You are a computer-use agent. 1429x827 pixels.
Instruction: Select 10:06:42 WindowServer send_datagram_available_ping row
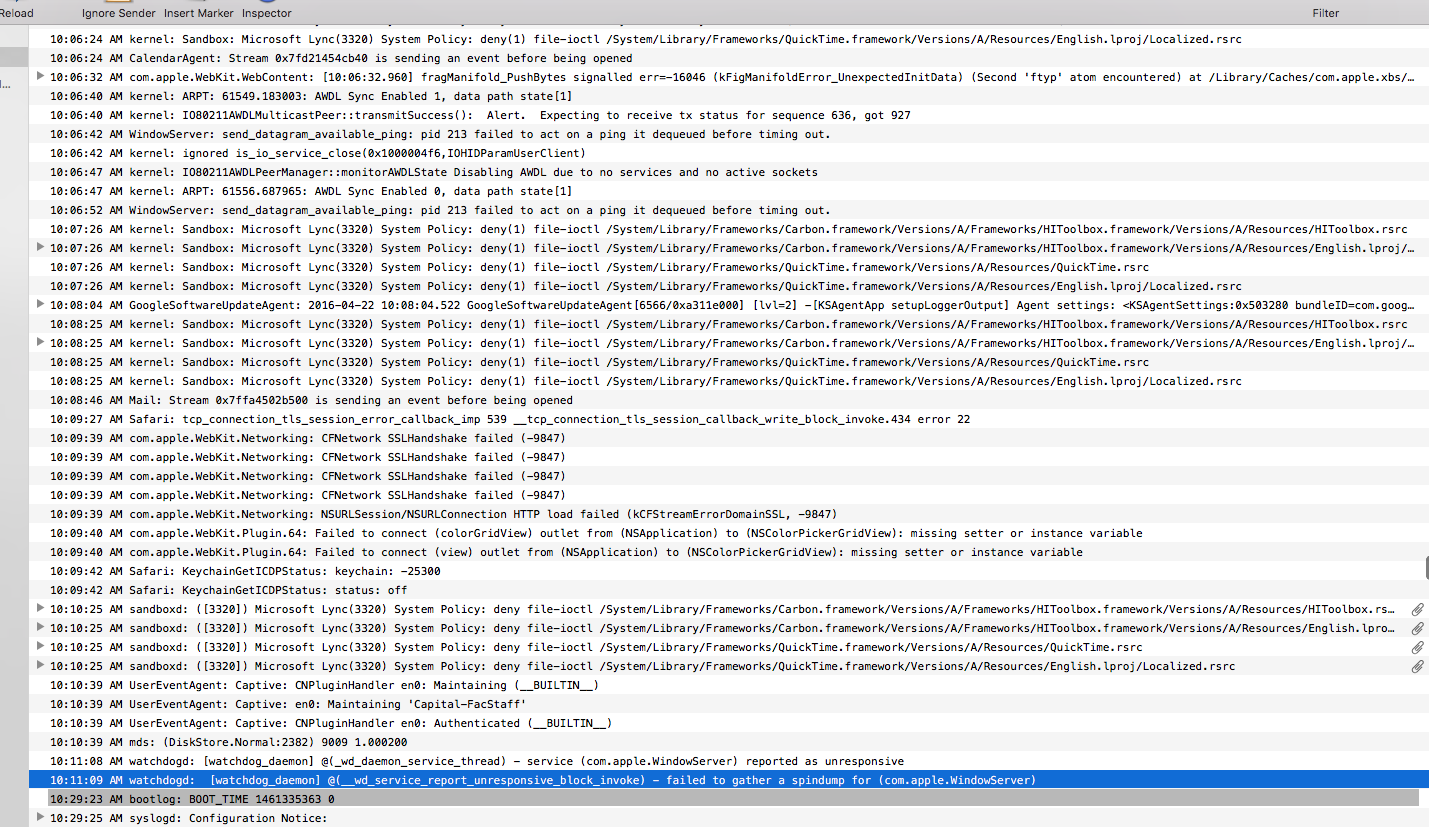point(729,134)
